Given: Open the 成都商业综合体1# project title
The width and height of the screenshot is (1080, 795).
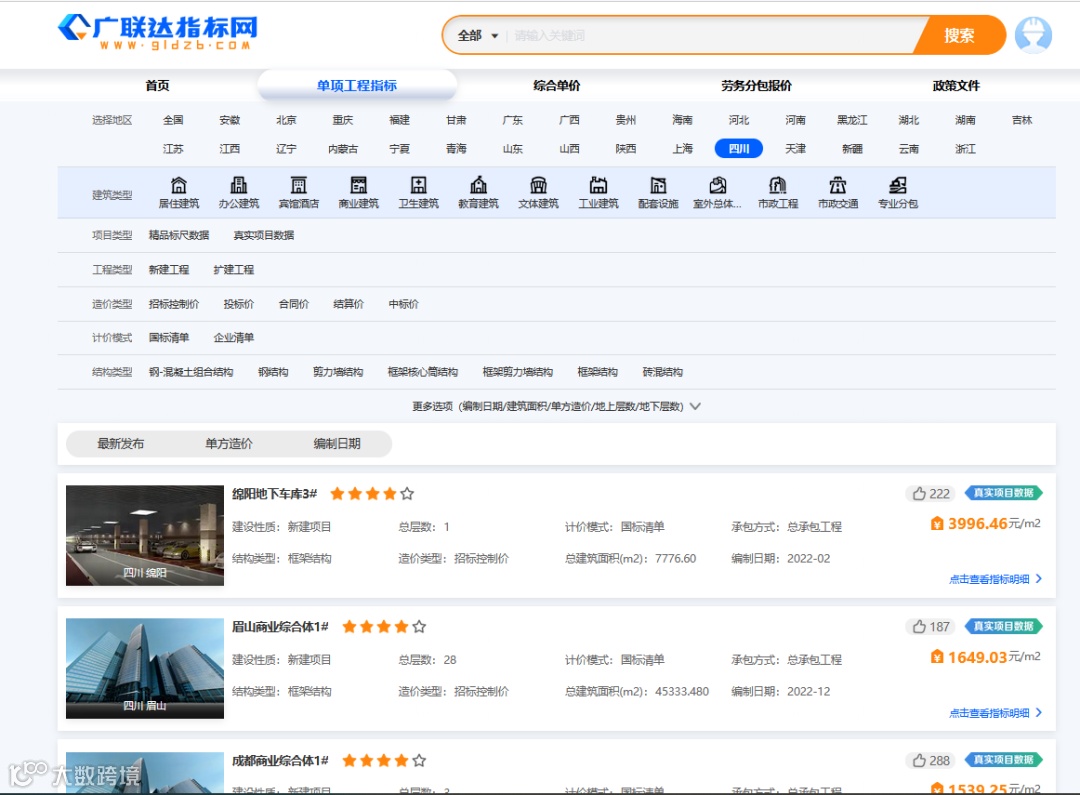Looking at the screenshot, I should point(280,760).
